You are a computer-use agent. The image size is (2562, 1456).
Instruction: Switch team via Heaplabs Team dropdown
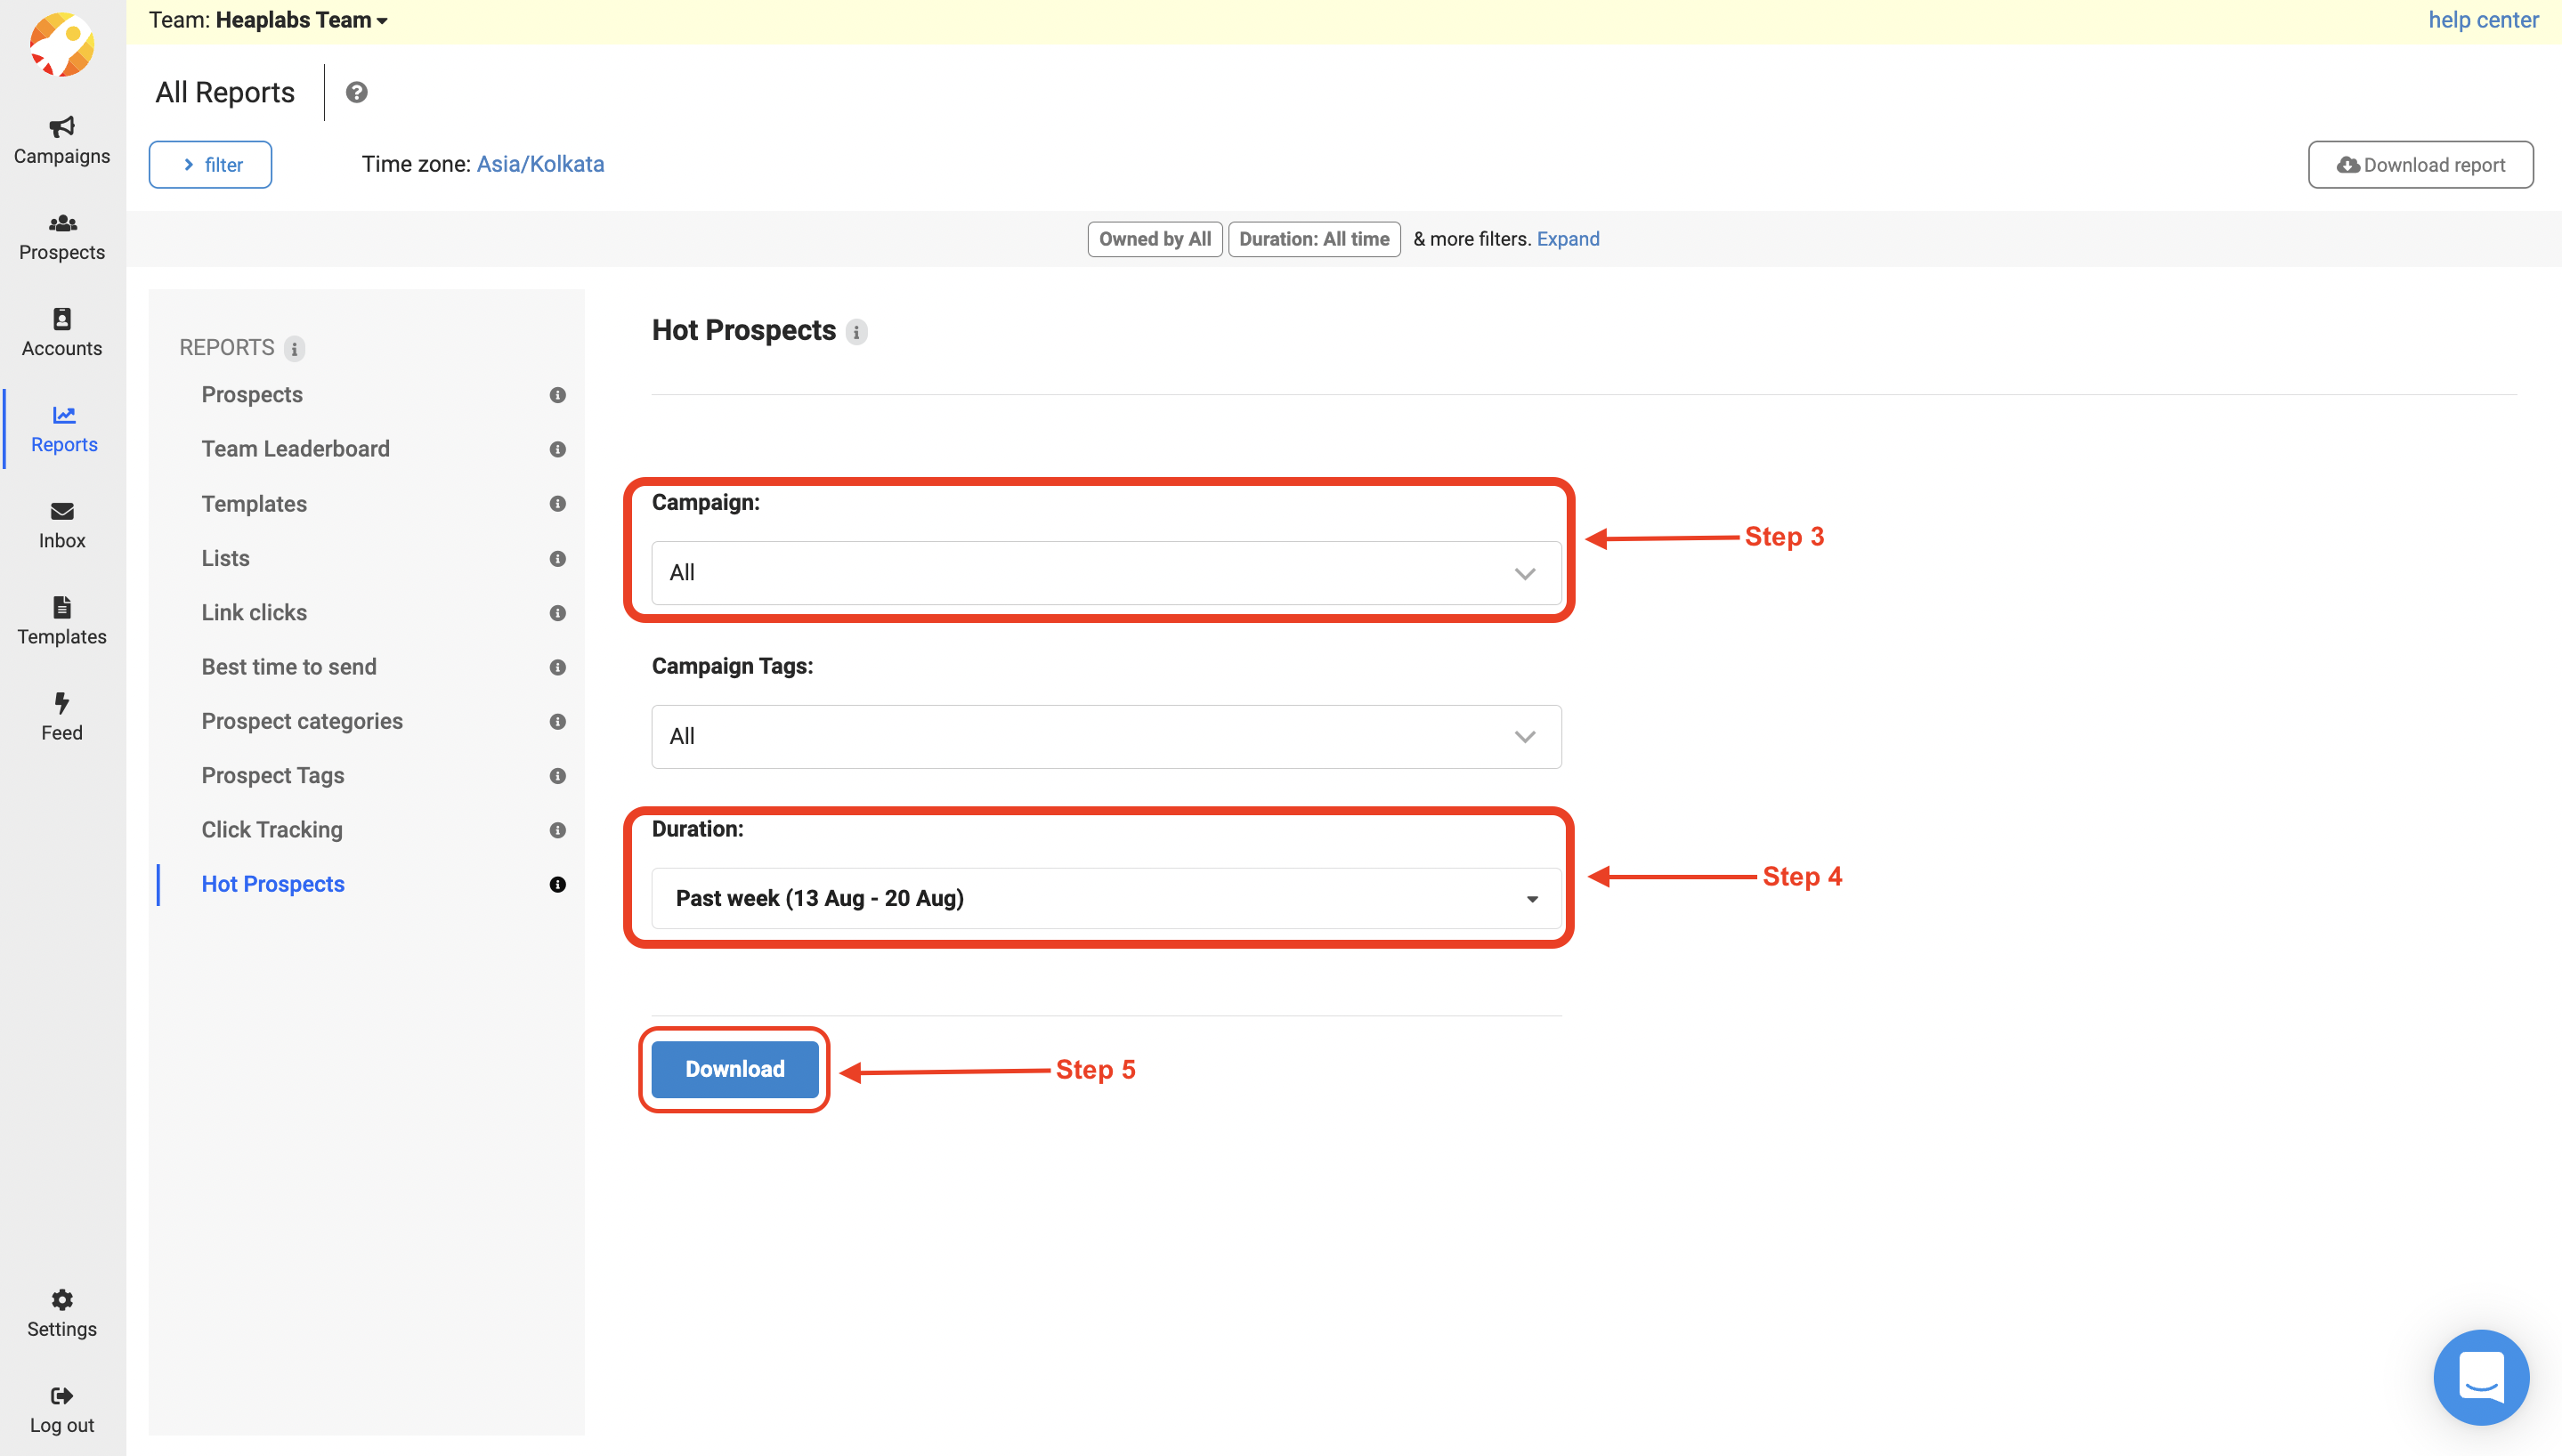coord(301,20)
